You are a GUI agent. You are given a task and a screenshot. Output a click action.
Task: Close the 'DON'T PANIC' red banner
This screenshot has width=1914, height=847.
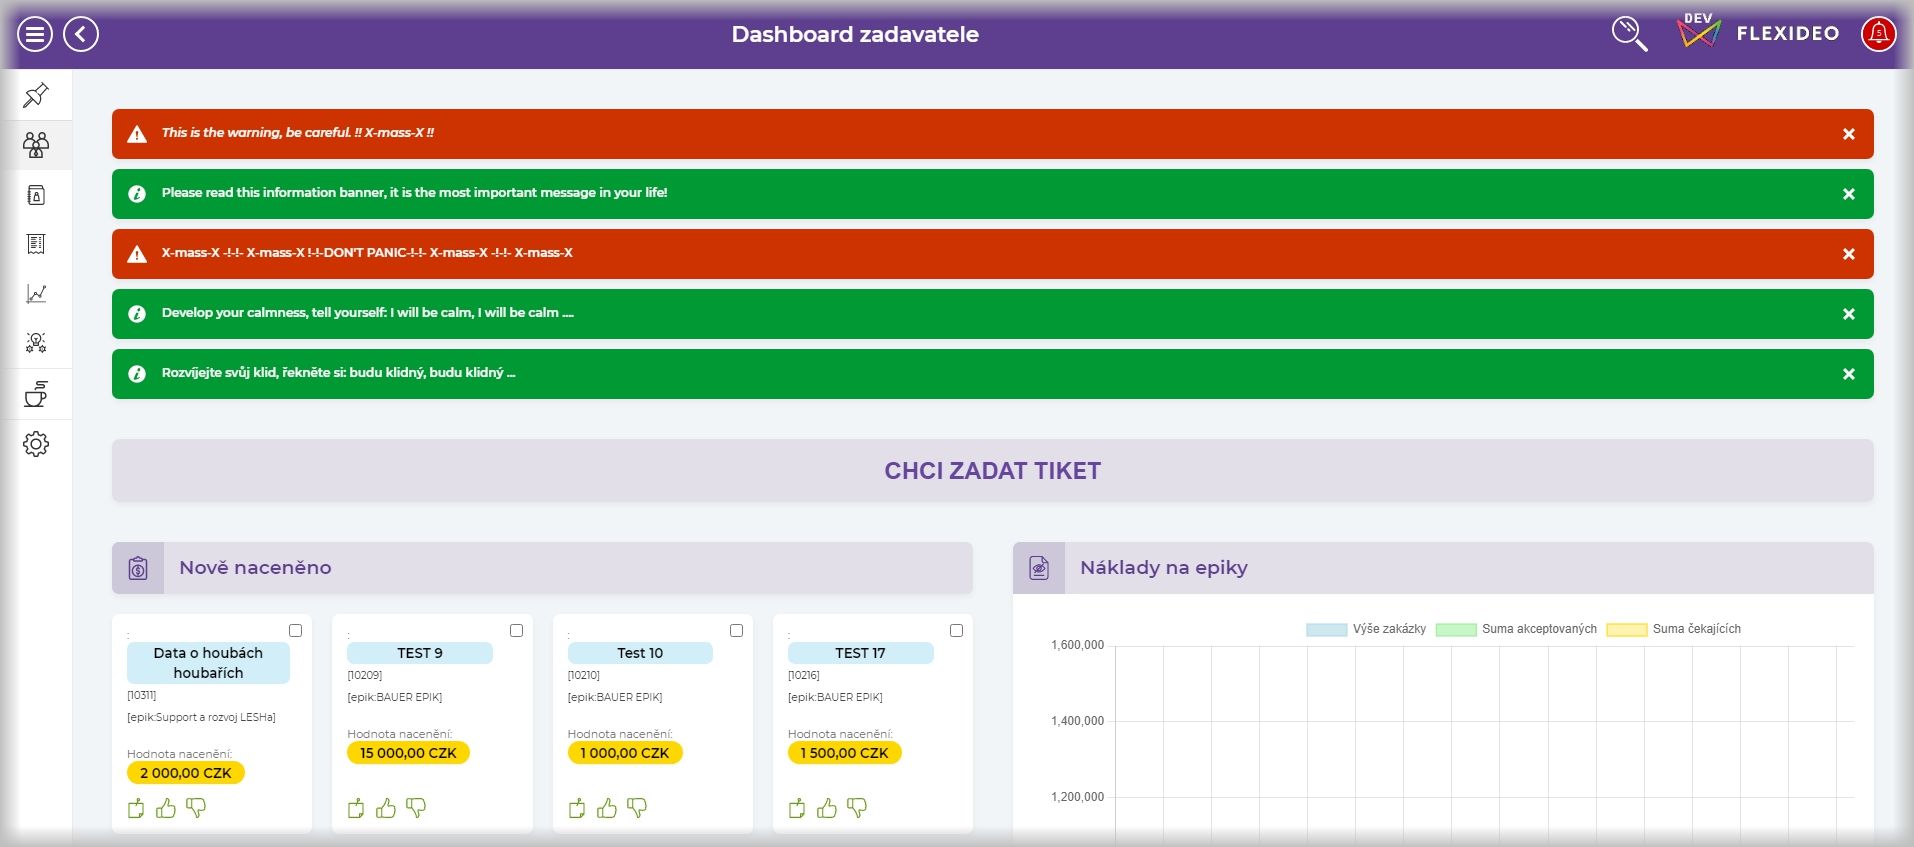point(1848,254)
